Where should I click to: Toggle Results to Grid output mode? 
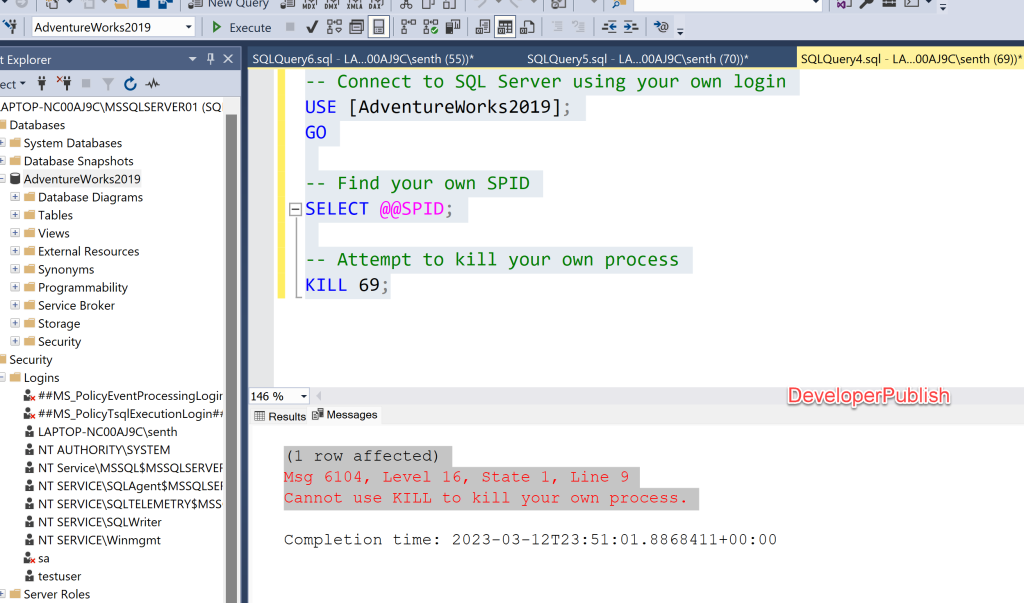tap(505, 27)
